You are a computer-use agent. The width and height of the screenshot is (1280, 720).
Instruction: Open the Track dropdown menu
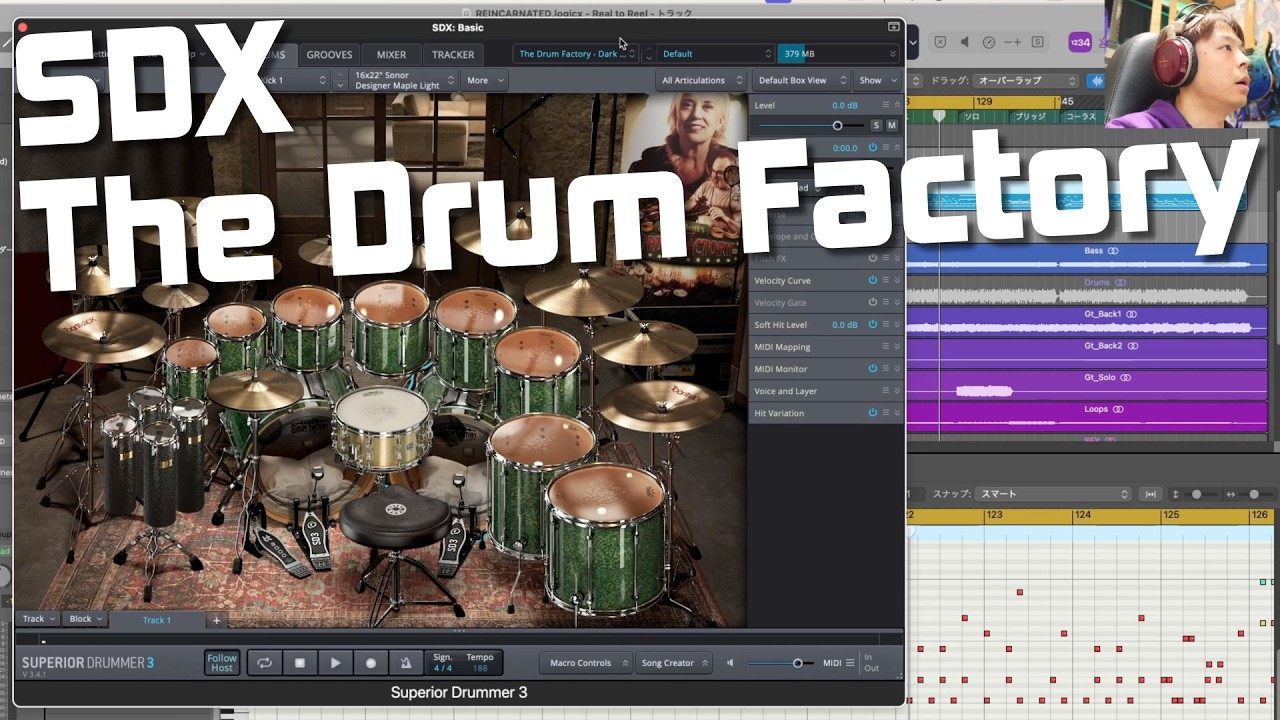click(39, 619)
